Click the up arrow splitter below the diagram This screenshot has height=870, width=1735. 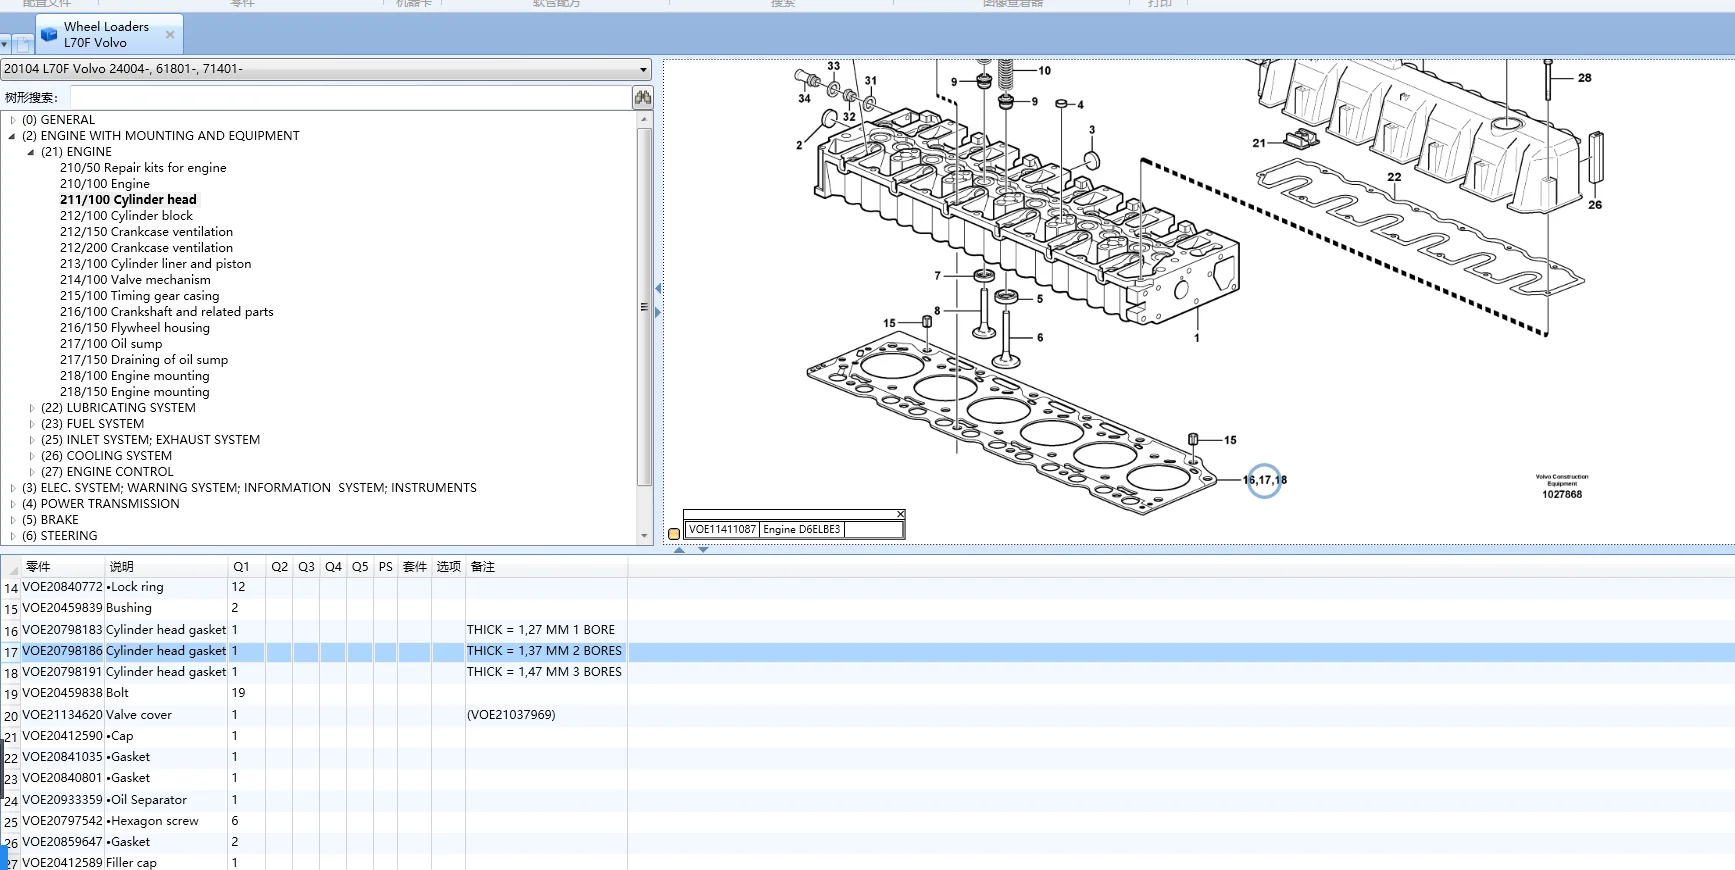pos(680,550)
